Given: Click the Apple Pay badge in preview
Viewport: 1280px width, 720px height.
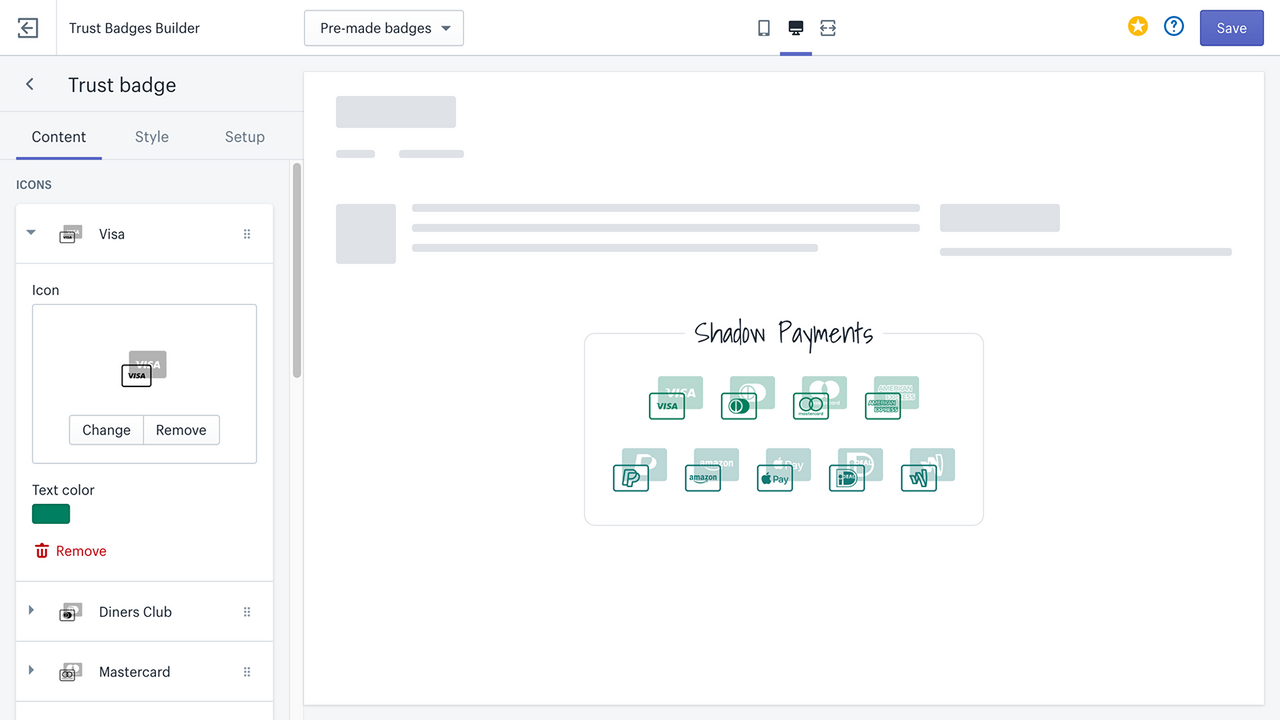Looking at the screenshot, I should coord(784,470).
